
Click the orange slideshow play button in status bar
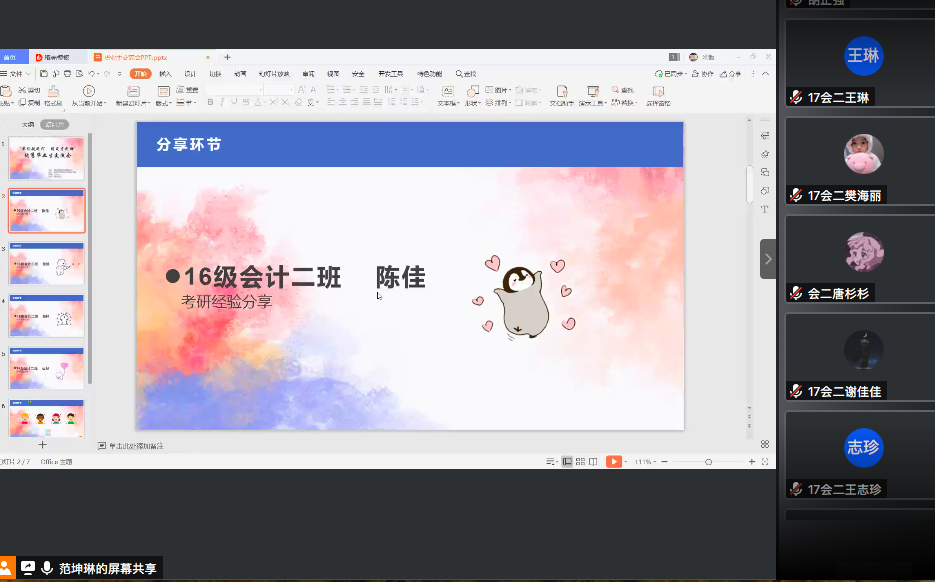614,461
